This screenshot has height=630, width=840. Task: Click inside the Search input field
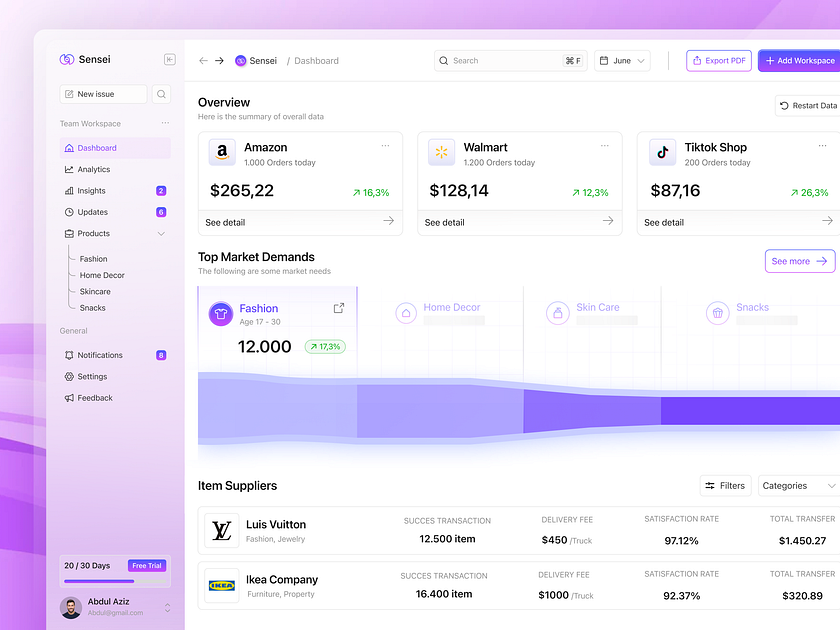[x=505, y=60]
